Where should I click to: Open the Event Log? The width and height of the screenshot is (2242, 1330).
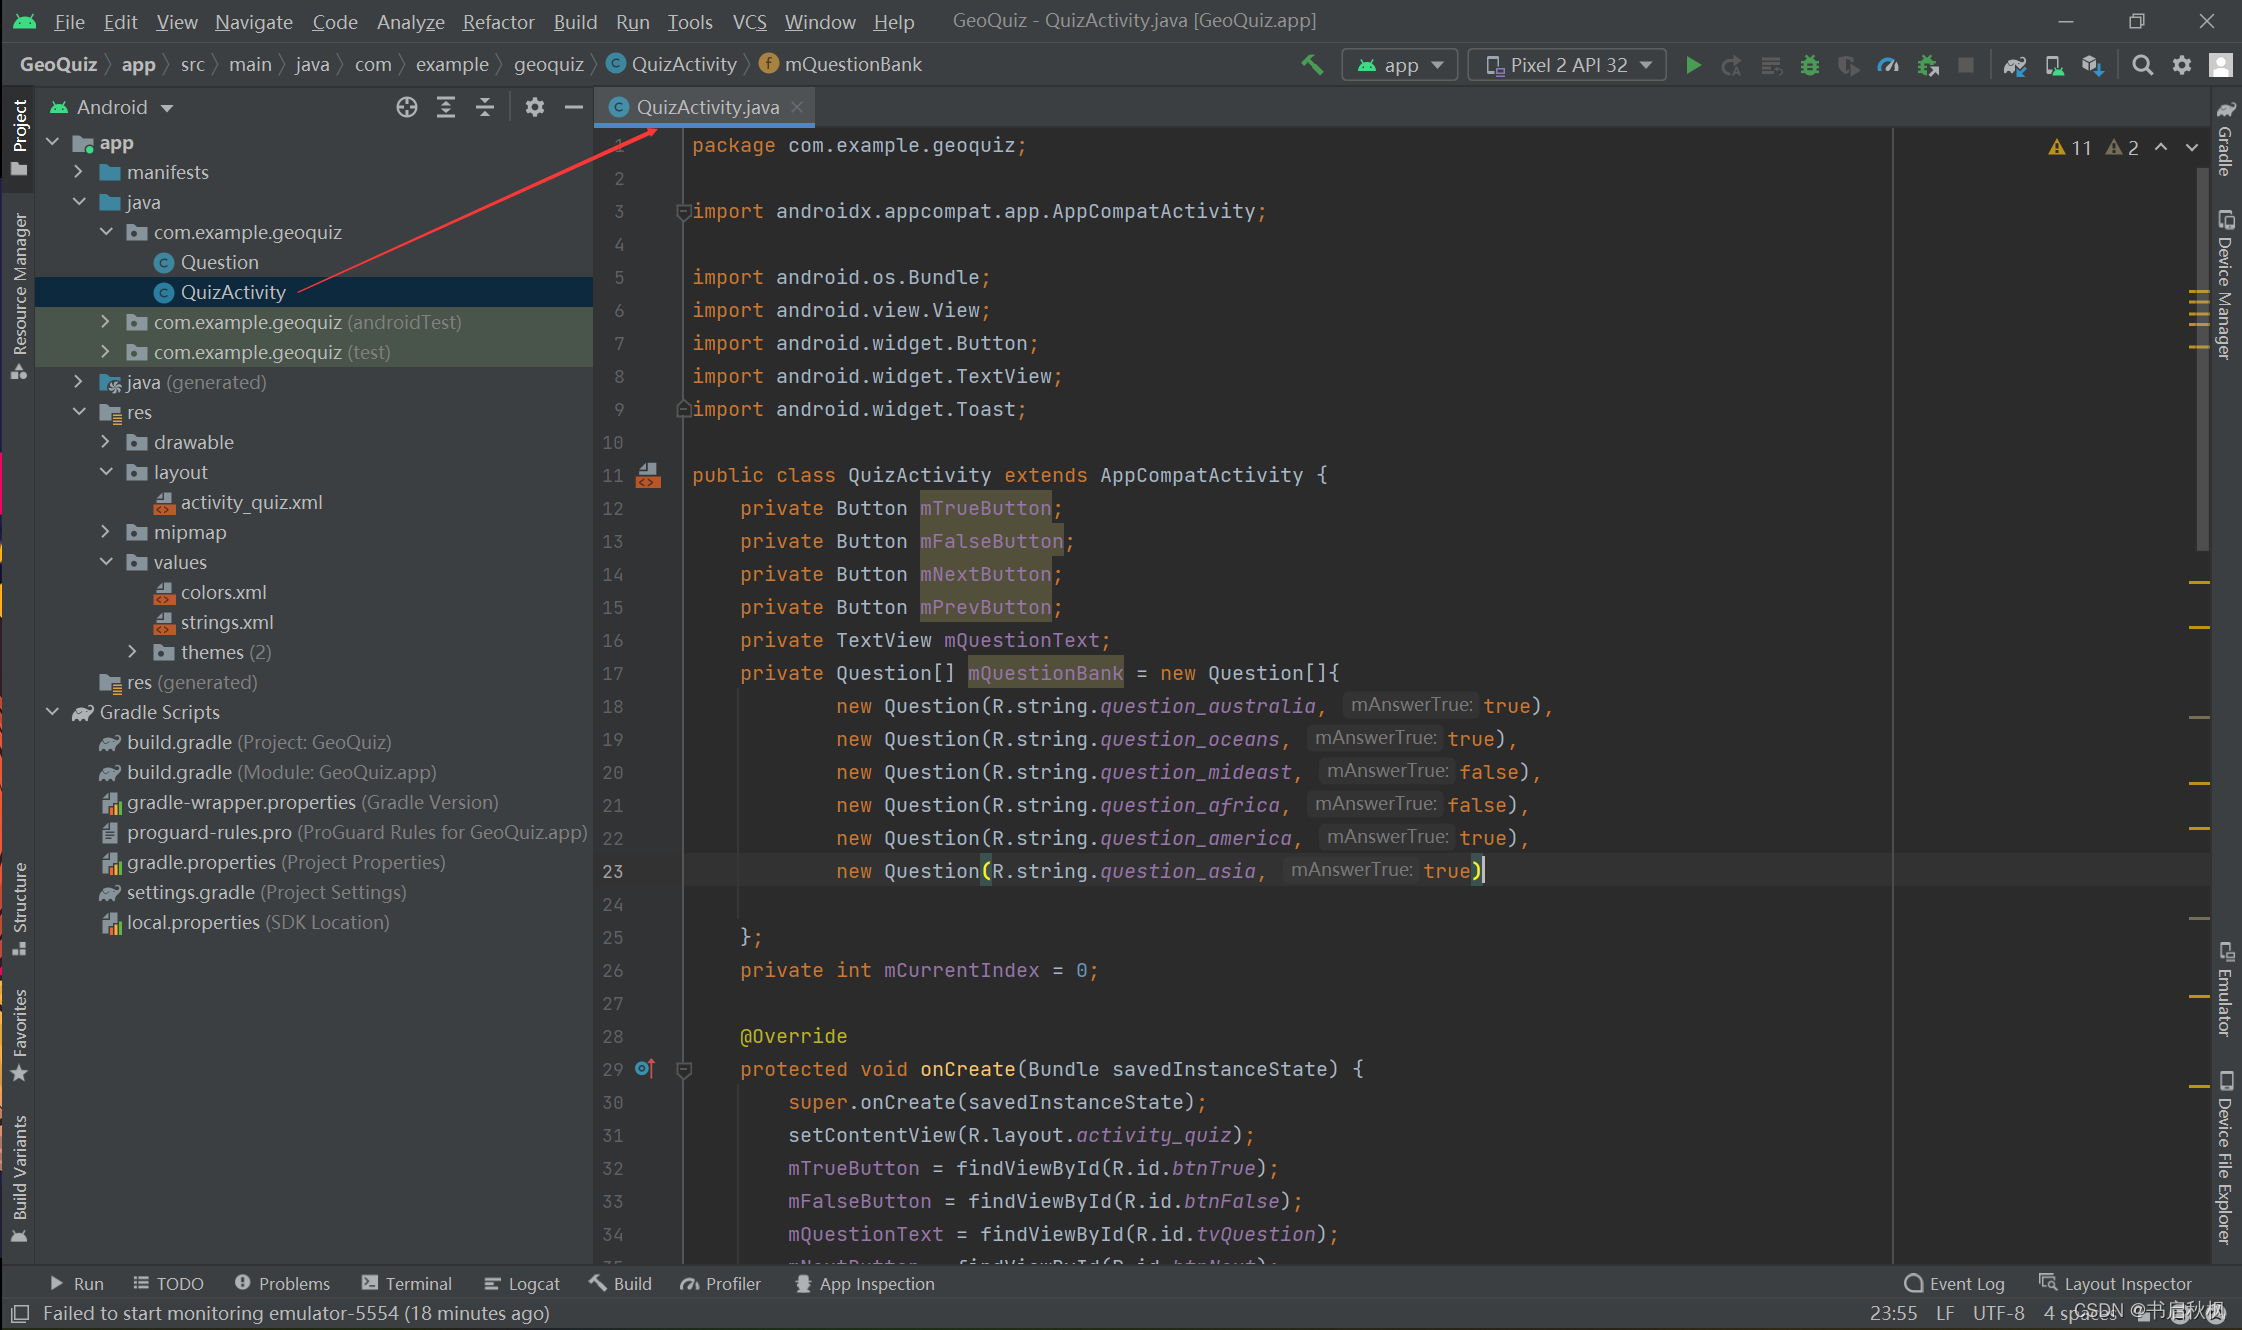click(1955, 1284)
